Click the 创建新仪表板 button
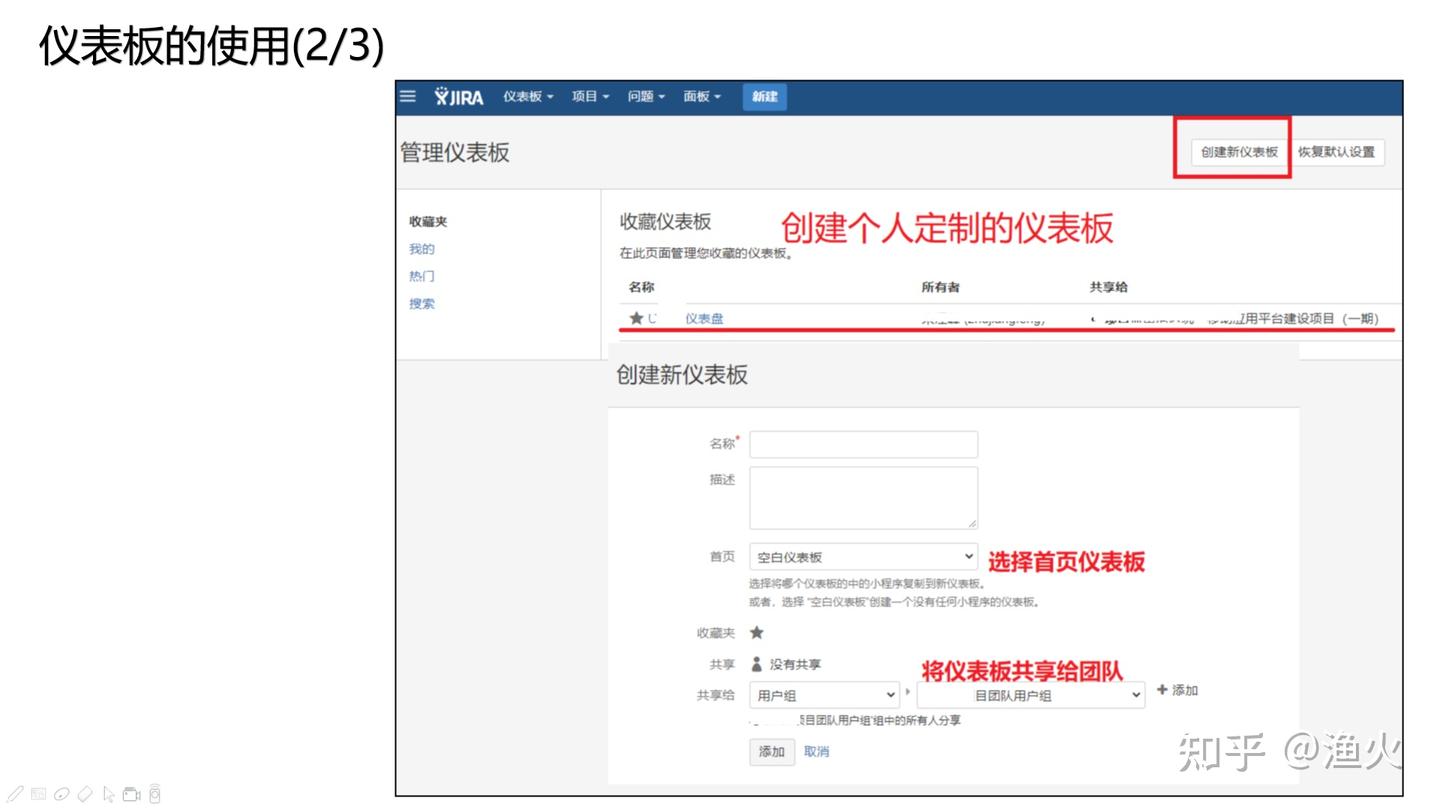Image resolution: width=1440 pixels, height=810 pixels. pyautogui.click(x=1239, y=153)
